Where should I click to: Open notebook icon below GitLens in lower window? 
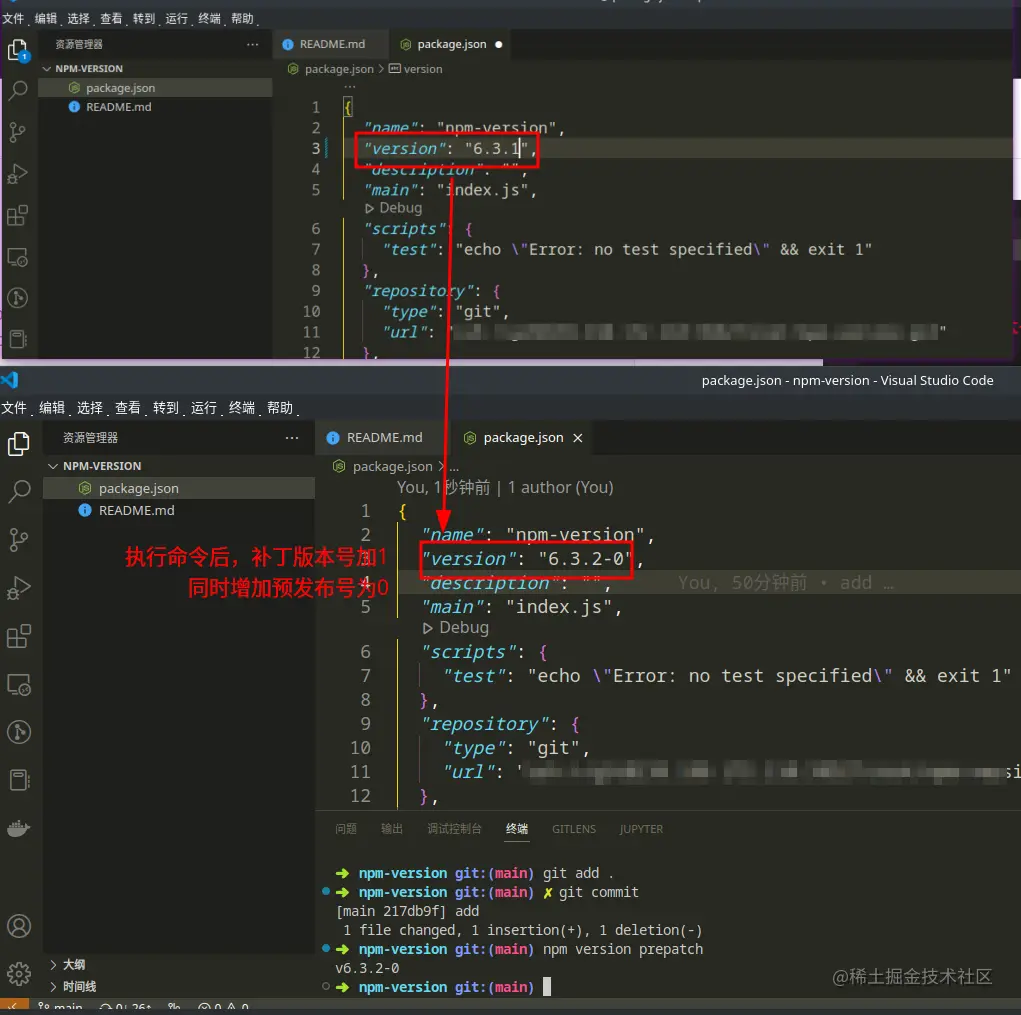coord(19,780)
